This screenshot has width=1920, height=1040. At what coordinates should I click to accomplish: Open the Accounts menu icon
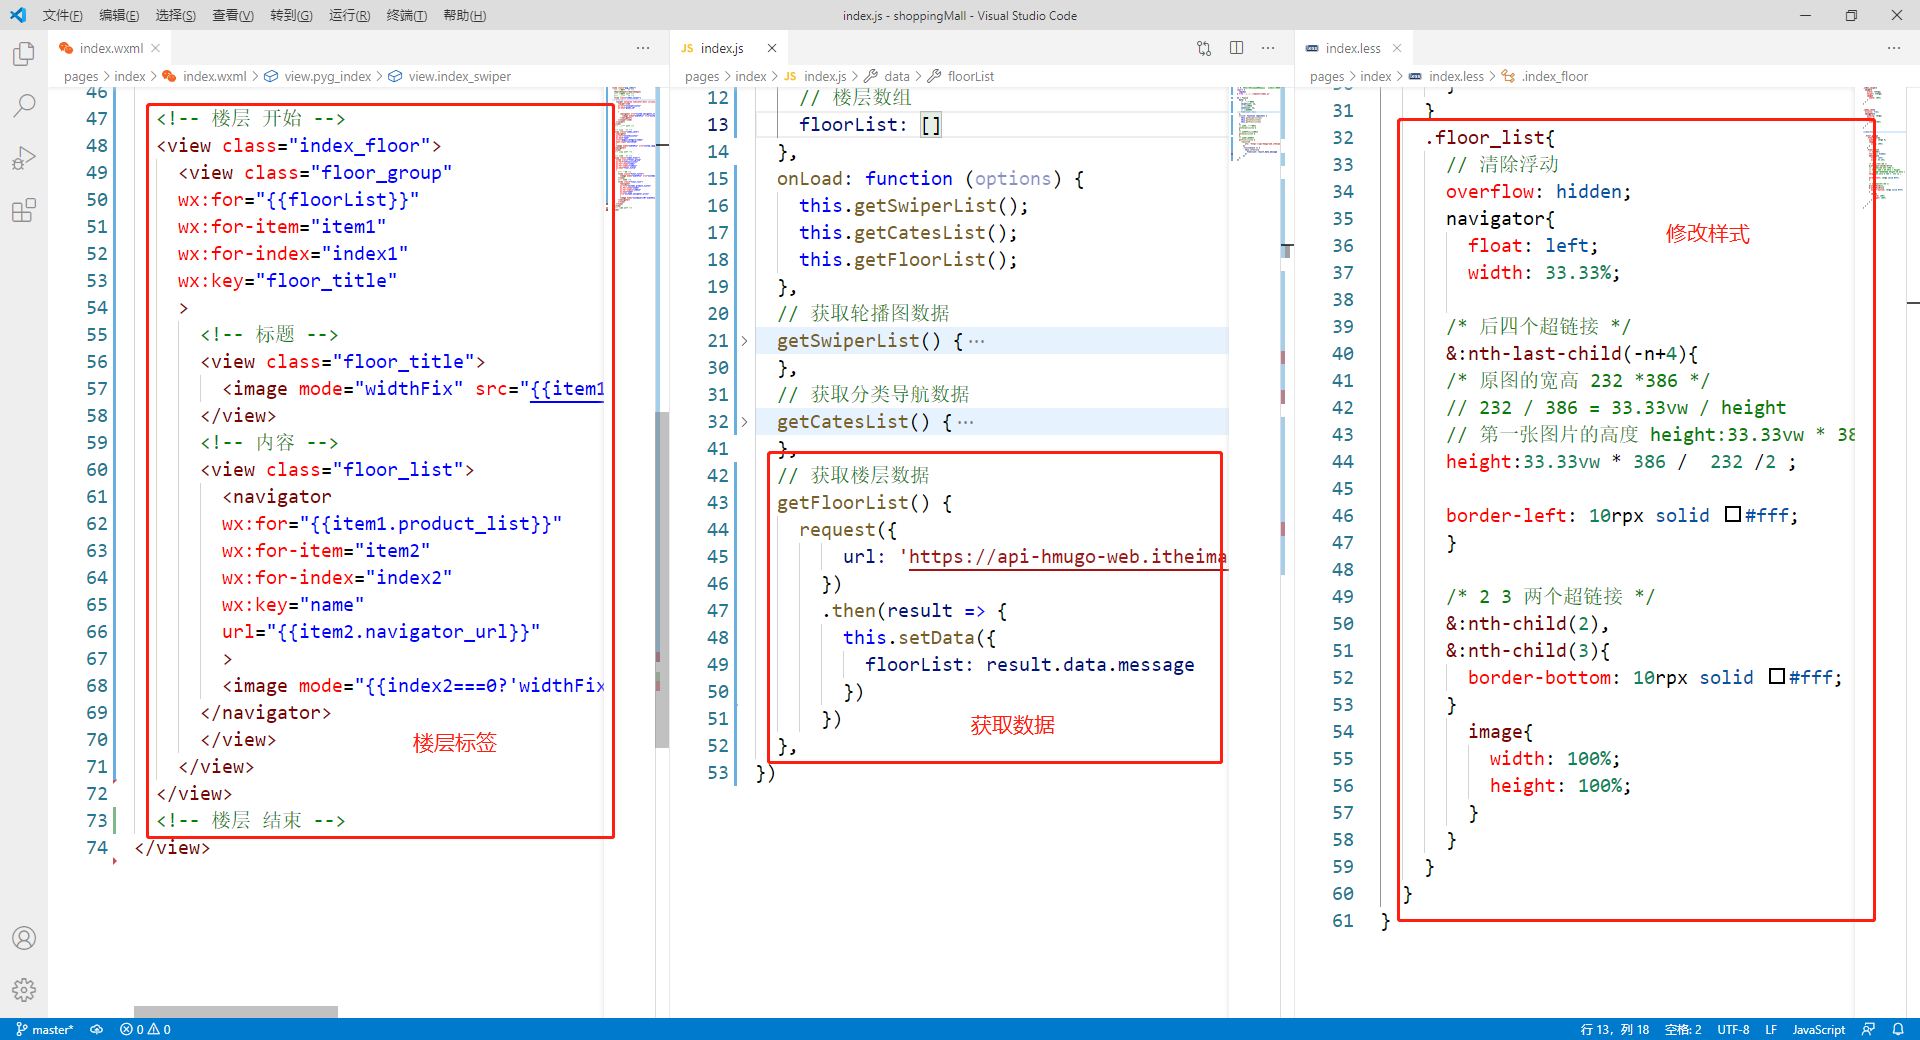click(x=24, y=938)
